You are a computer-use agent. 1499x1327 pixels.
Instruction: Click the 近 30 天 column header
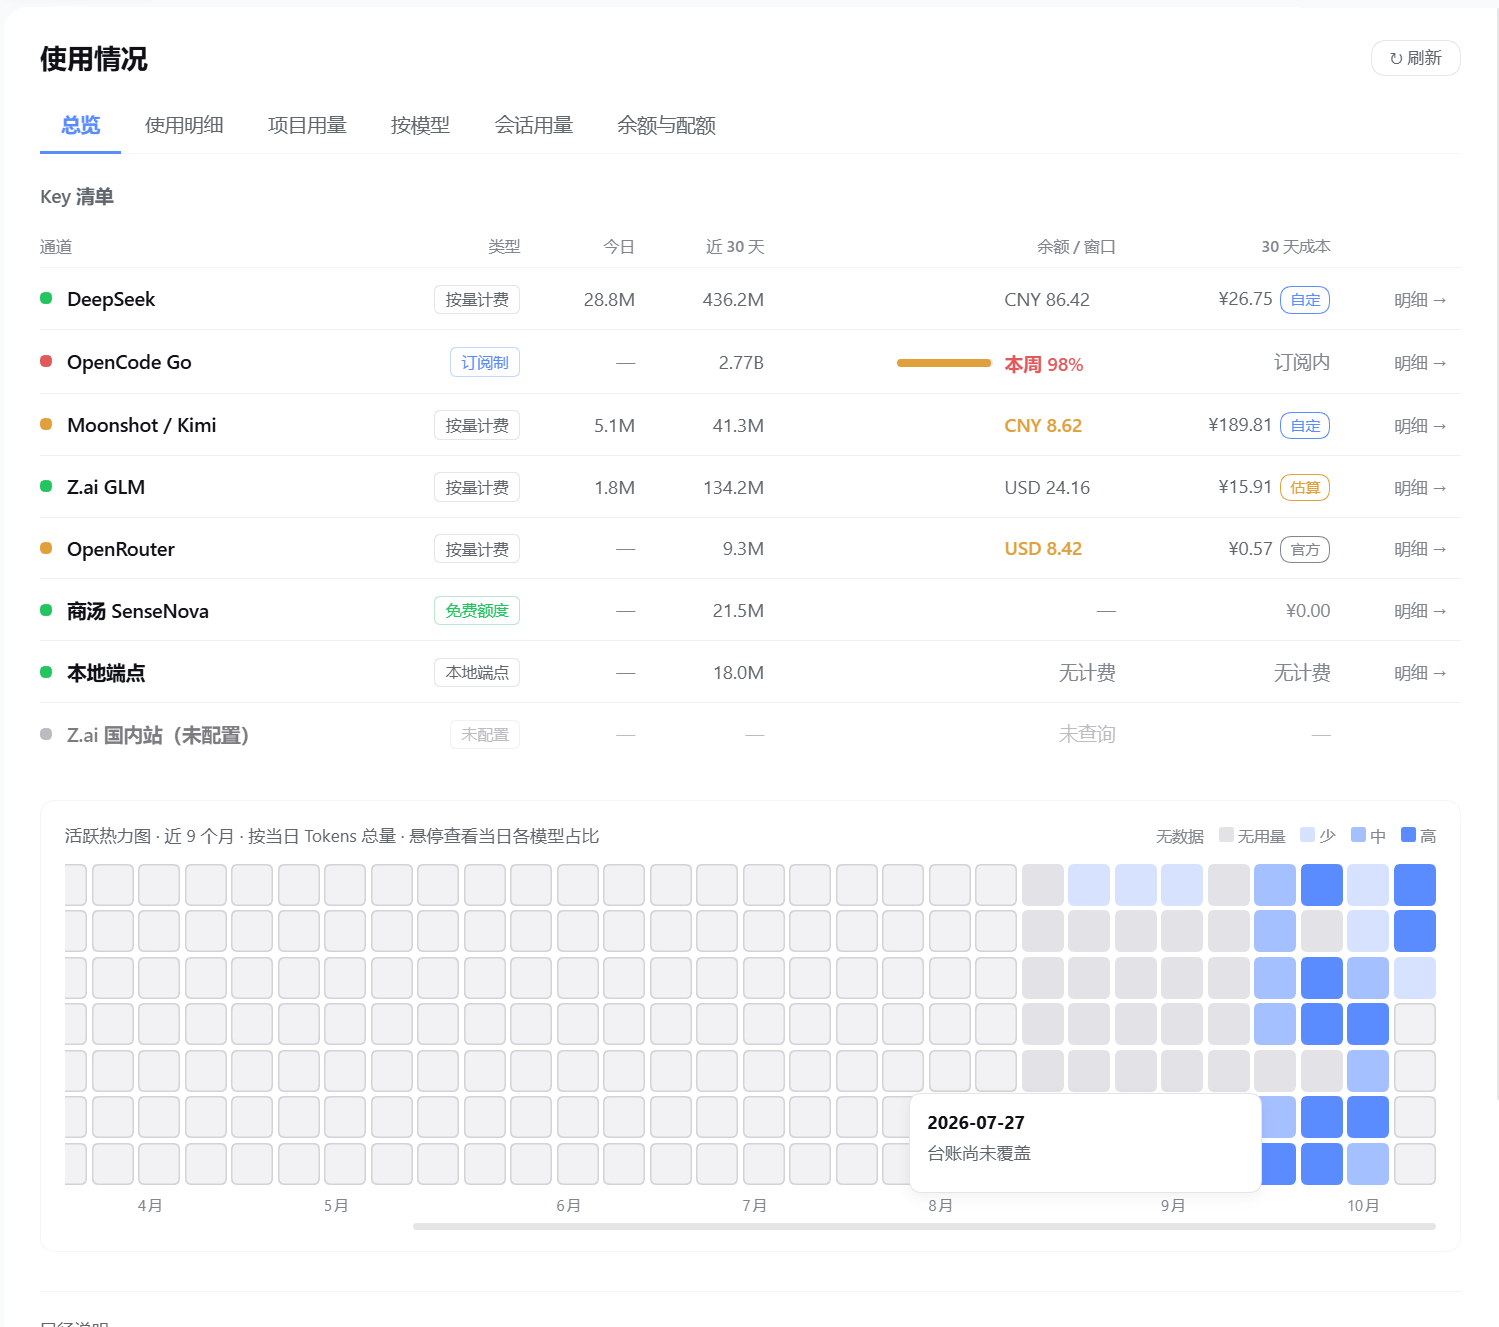[735, 247]
